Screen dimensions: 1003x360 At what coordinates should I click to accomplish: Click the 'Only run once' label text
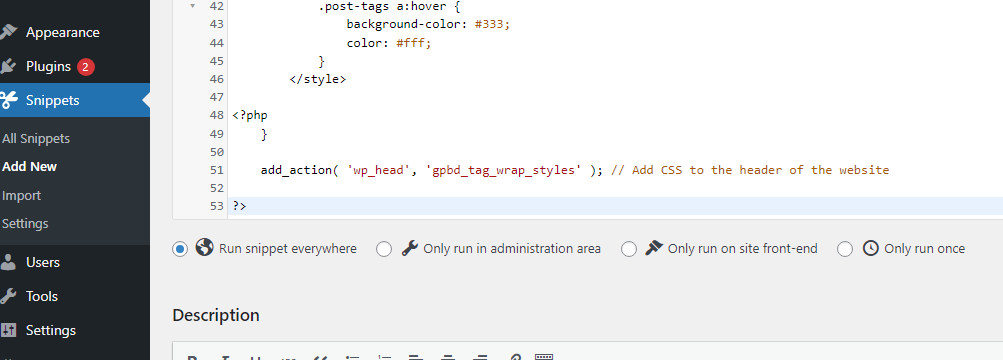[924, 249]
